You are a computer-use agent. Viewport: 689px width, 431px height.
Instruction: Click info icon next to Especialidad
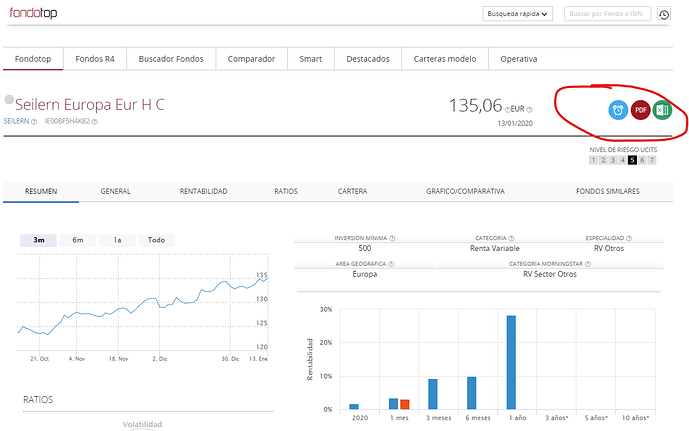(629, 238)
